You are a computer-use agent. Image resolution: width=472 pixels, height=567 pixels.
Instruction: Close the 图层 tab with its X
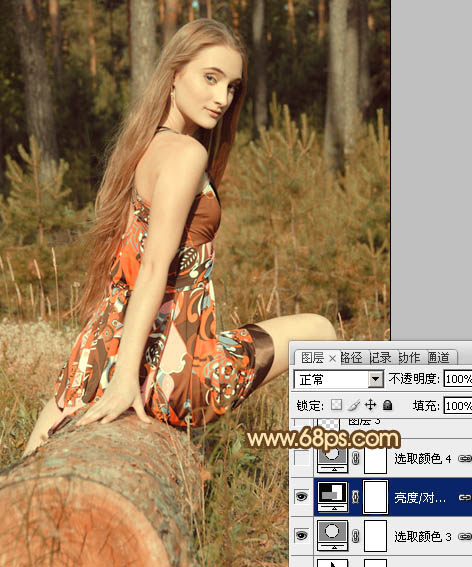332,359
